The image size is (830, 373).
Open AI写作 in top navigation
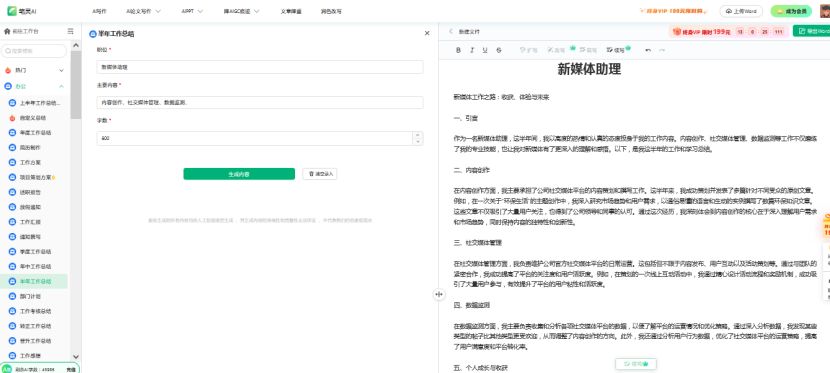coord(99,11)
